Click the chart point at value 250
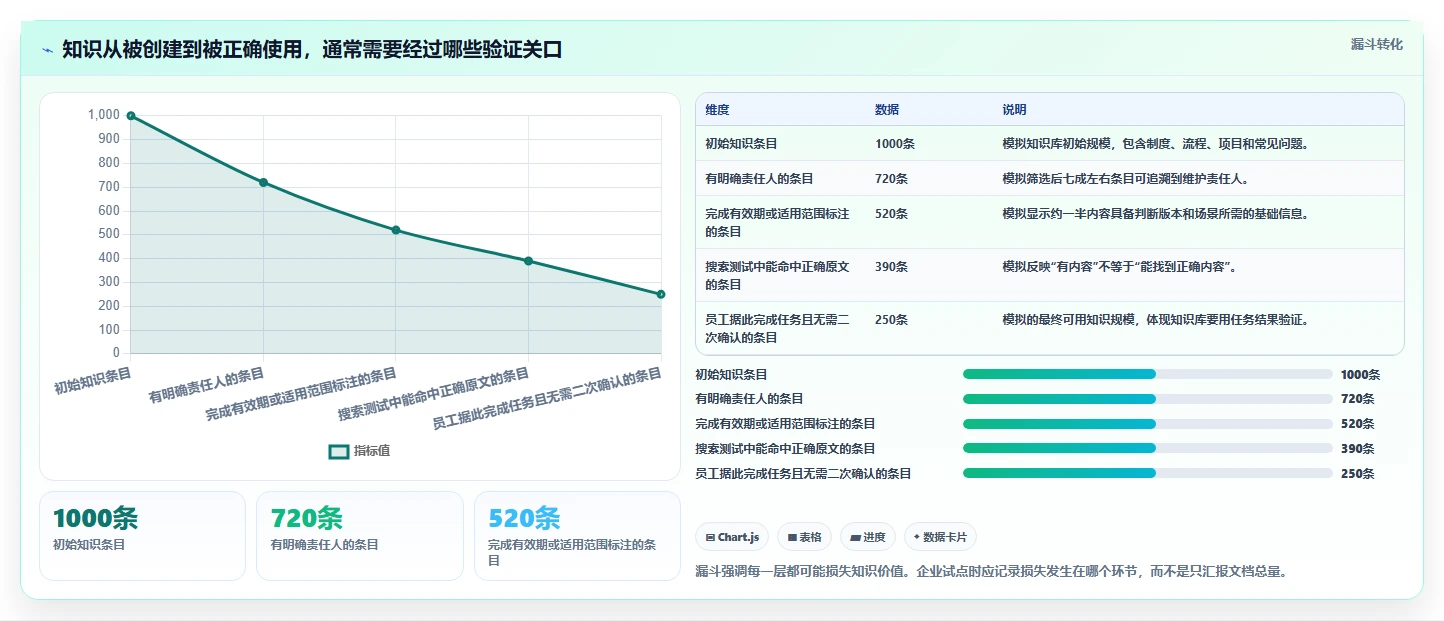Screen dimensions: 1444x621 [x=661, y=294]
